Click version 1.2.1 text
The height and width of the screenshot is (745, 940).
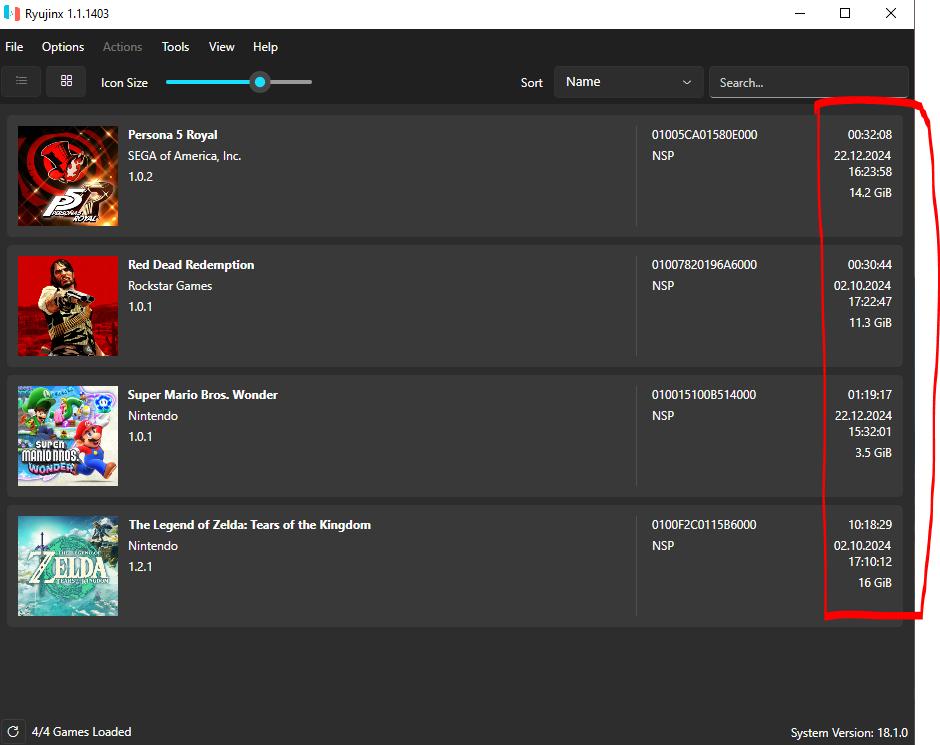pos(140,567)
